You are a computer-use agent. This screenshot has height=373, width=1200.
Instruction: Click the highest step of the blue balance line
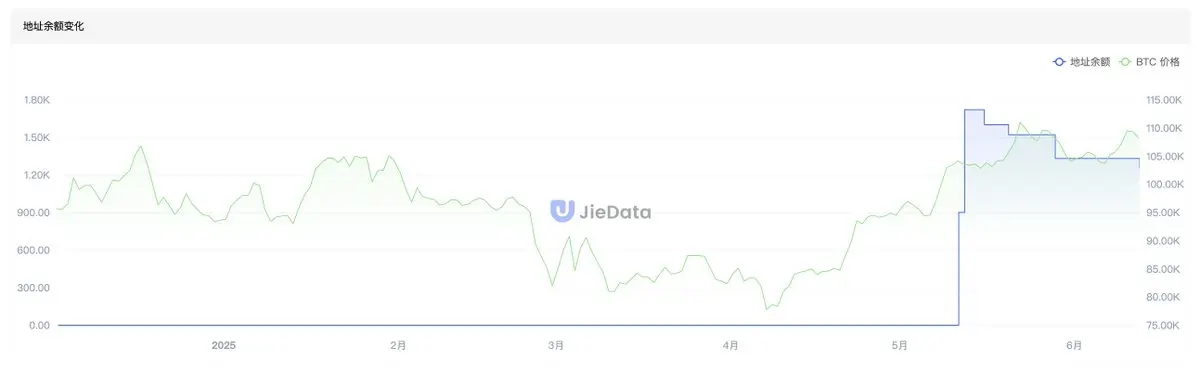pos(974,110)
